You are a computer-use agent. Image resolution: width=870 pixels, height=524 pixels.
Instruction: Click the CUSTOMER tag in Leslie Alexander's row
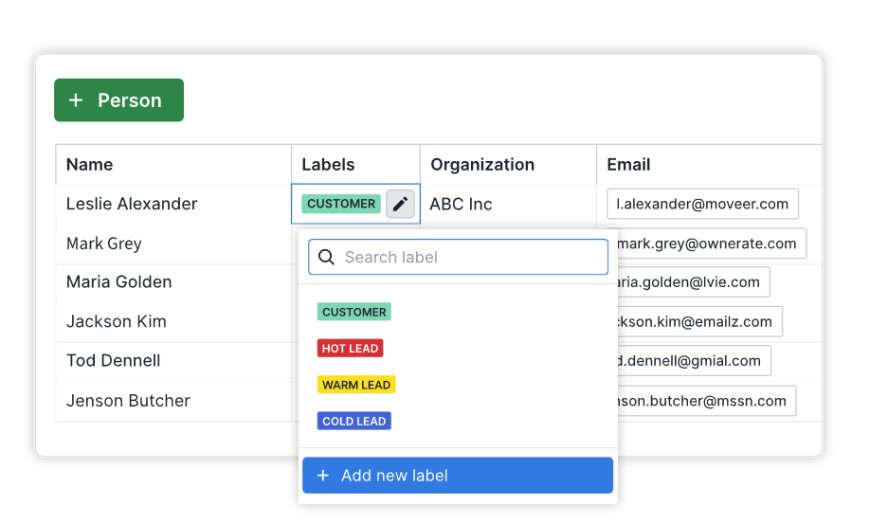[x=341, y=204]
